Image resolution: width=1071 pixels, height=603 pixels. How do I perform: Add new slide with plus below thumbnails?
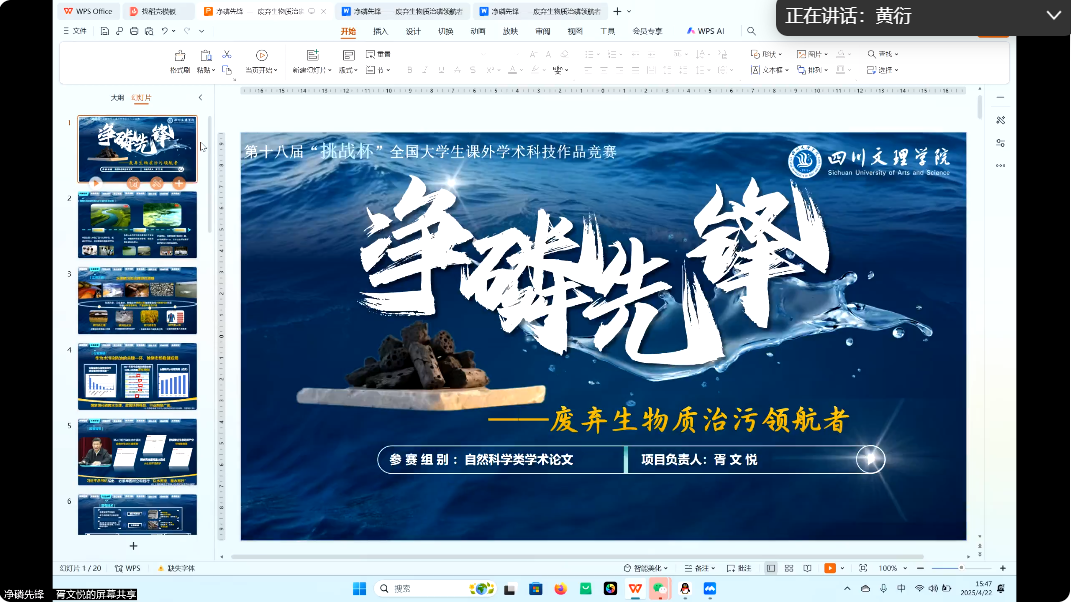(133, 546)
